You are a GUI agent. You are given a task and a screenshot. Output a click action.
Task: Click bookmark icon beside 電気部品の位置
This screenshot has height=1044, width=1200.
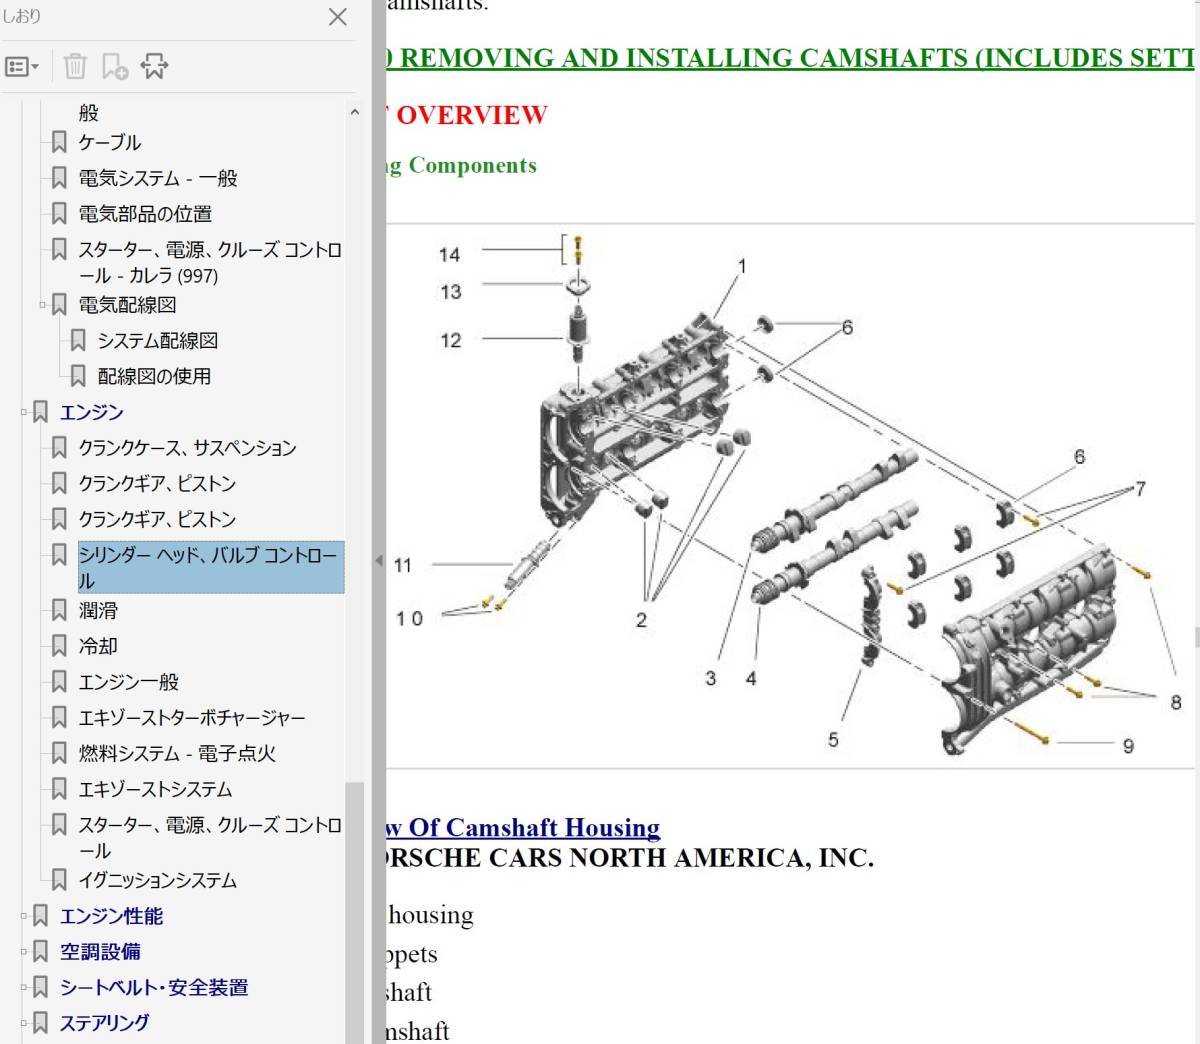point(59,214)
